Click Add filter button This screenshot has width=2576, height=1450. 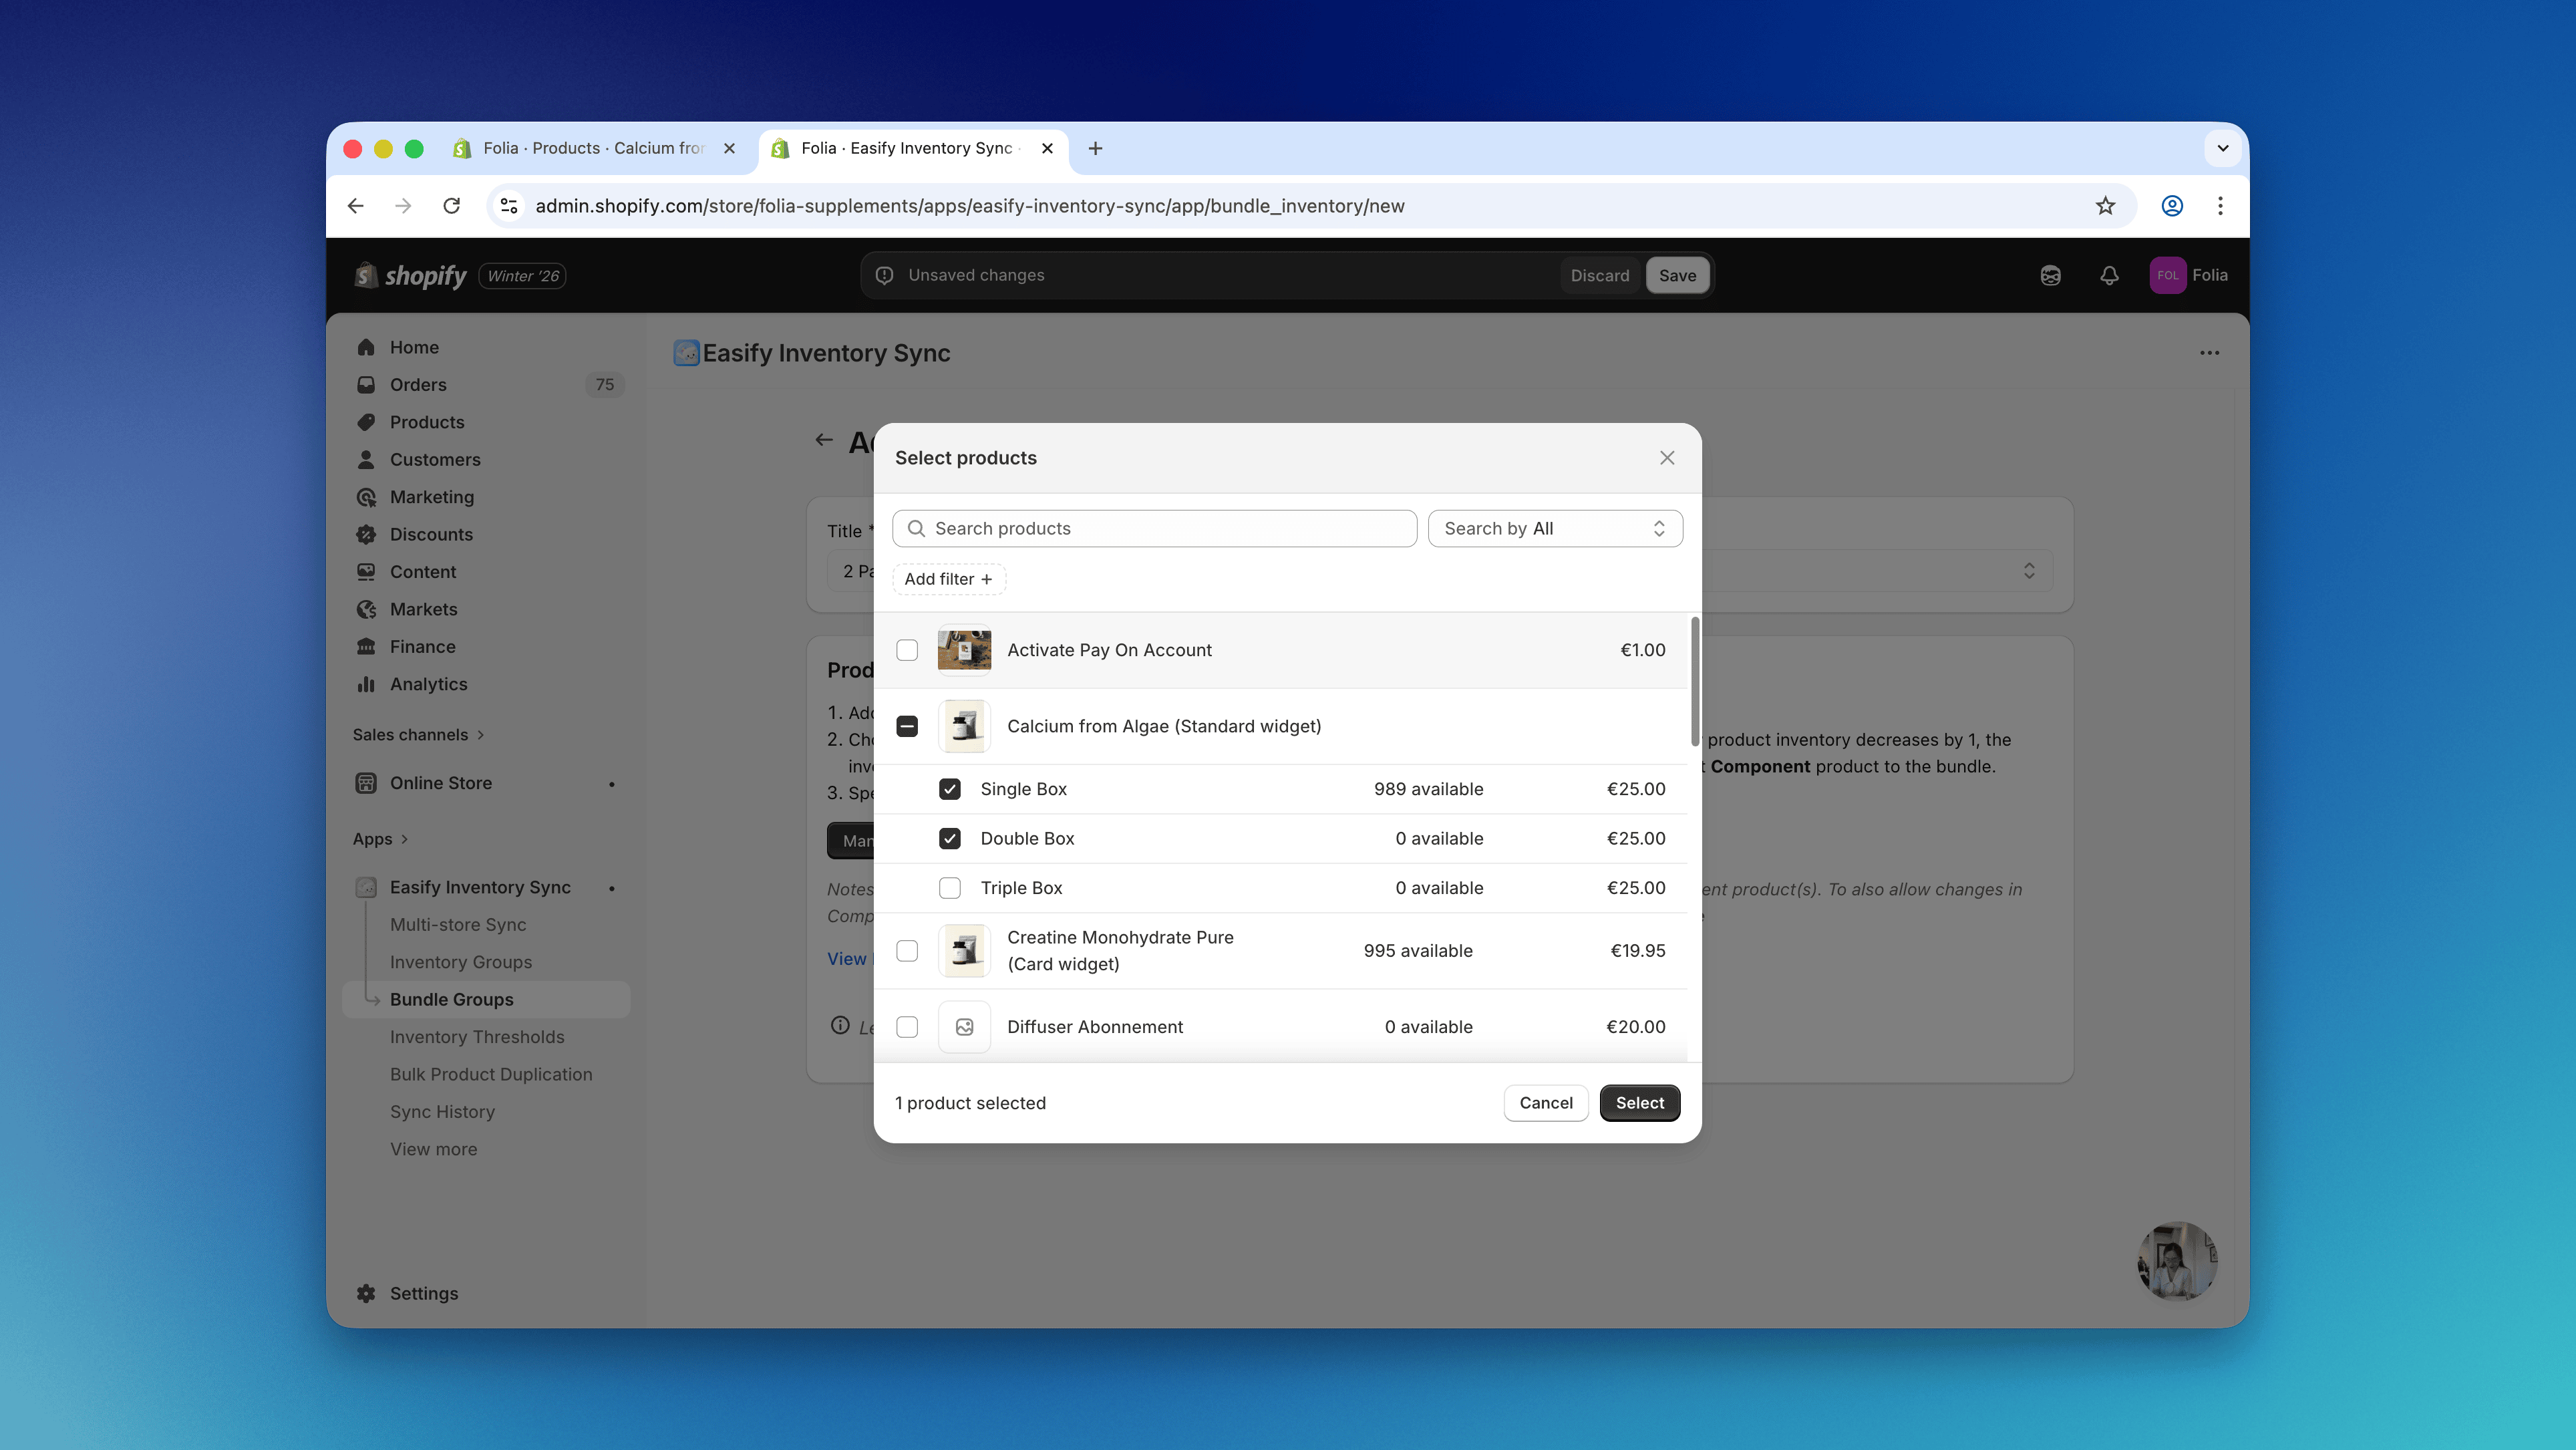[948, 579]
